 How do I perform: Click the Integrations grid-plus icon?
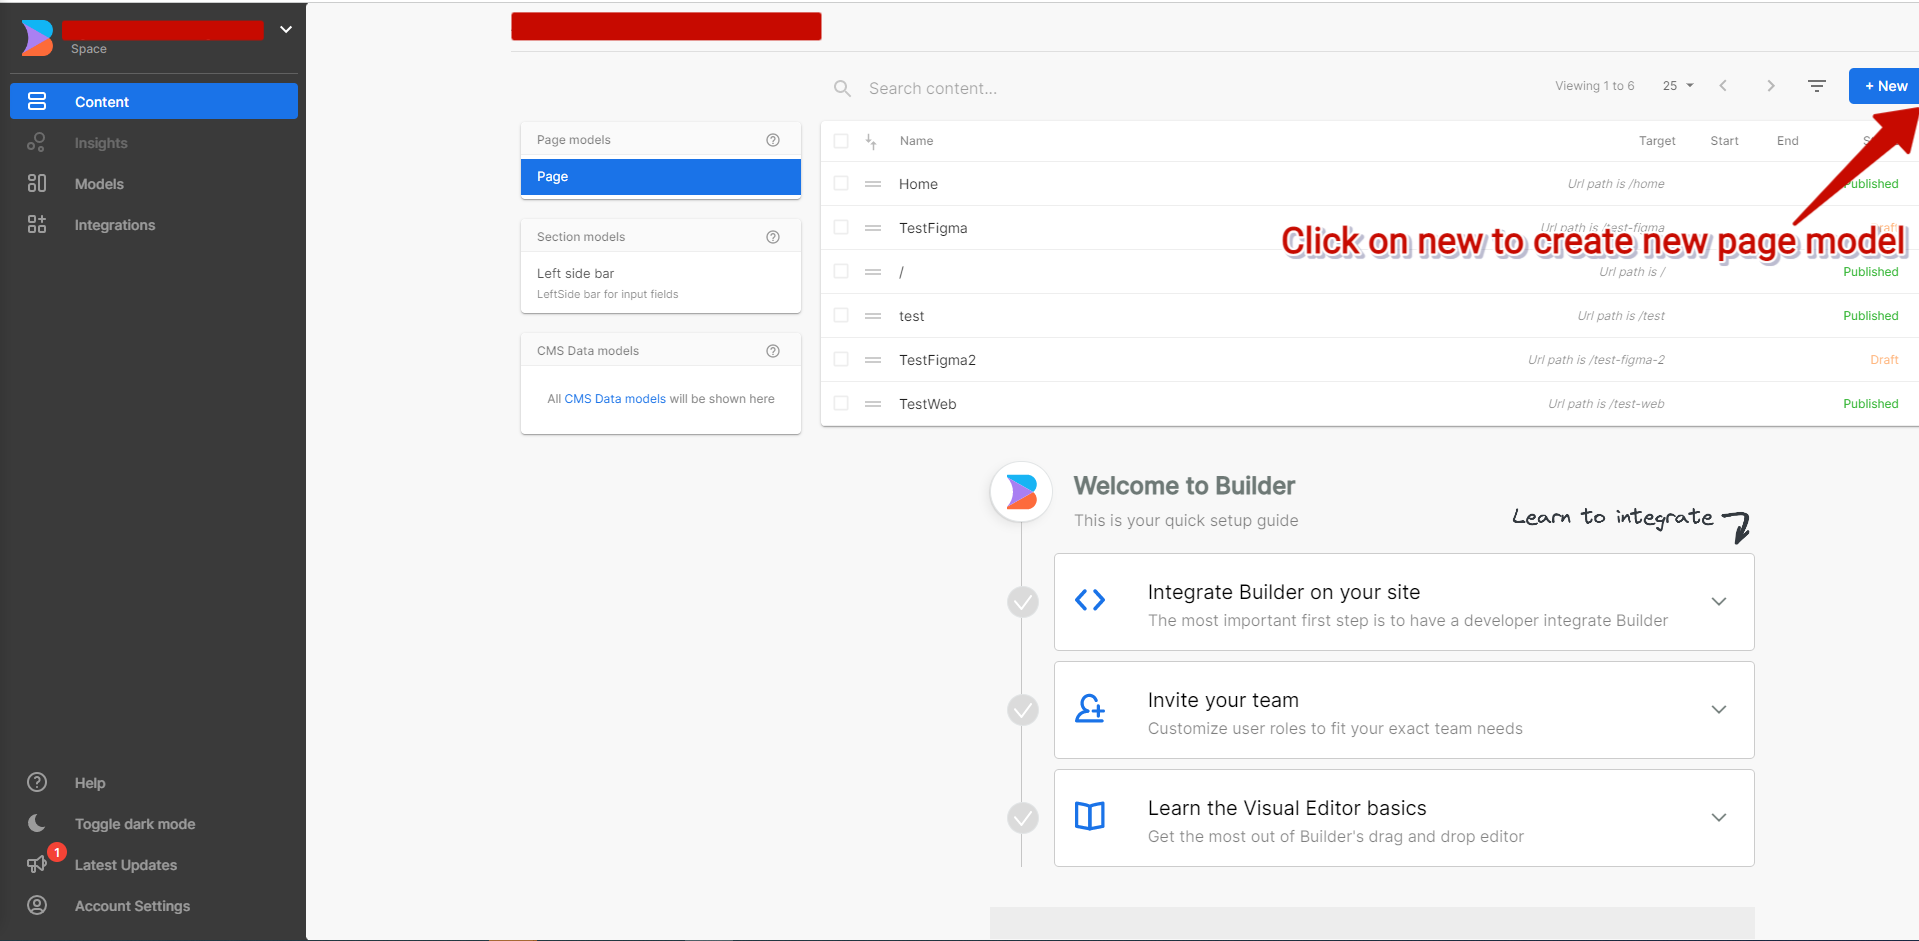37,224
